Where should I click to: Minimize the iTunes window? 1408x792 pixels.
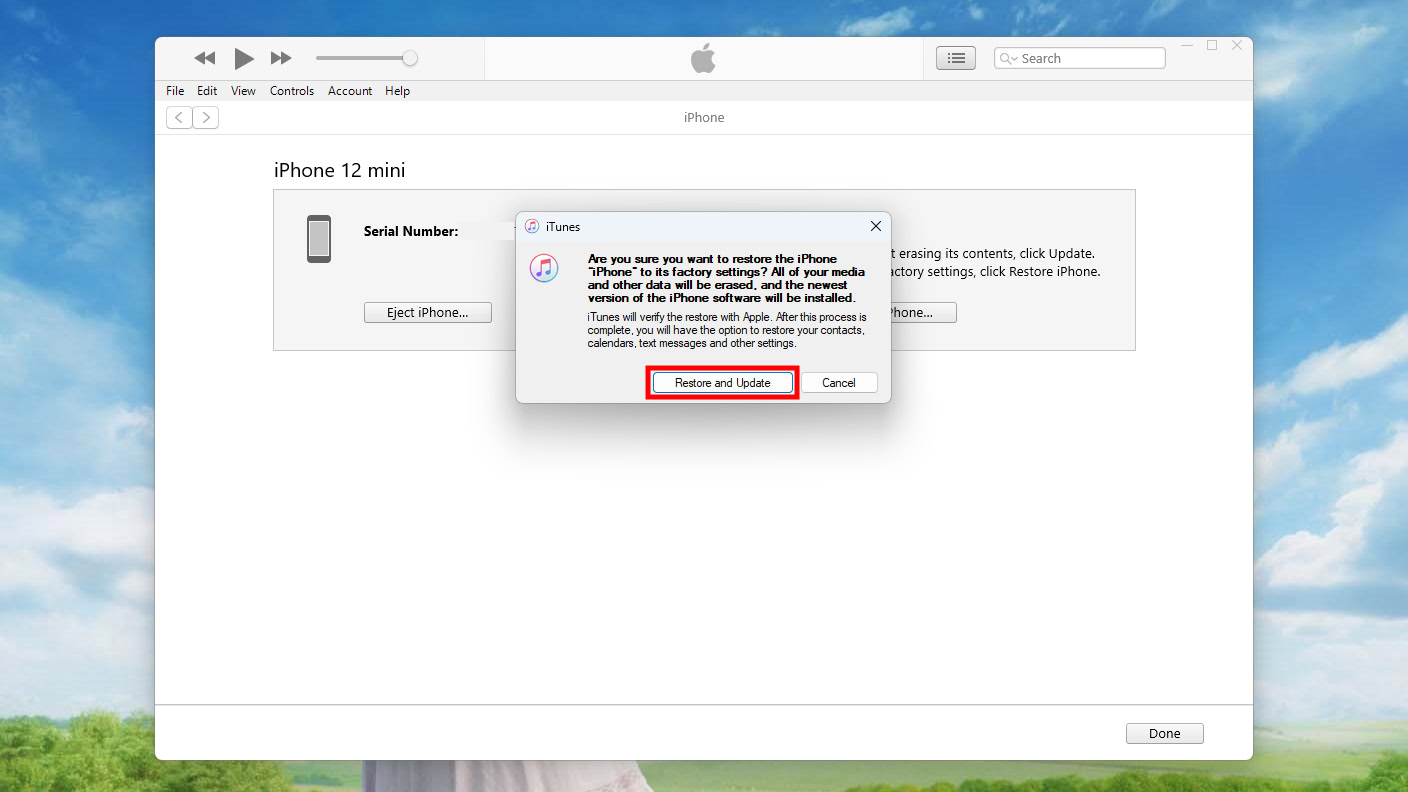pos(1187,45)
